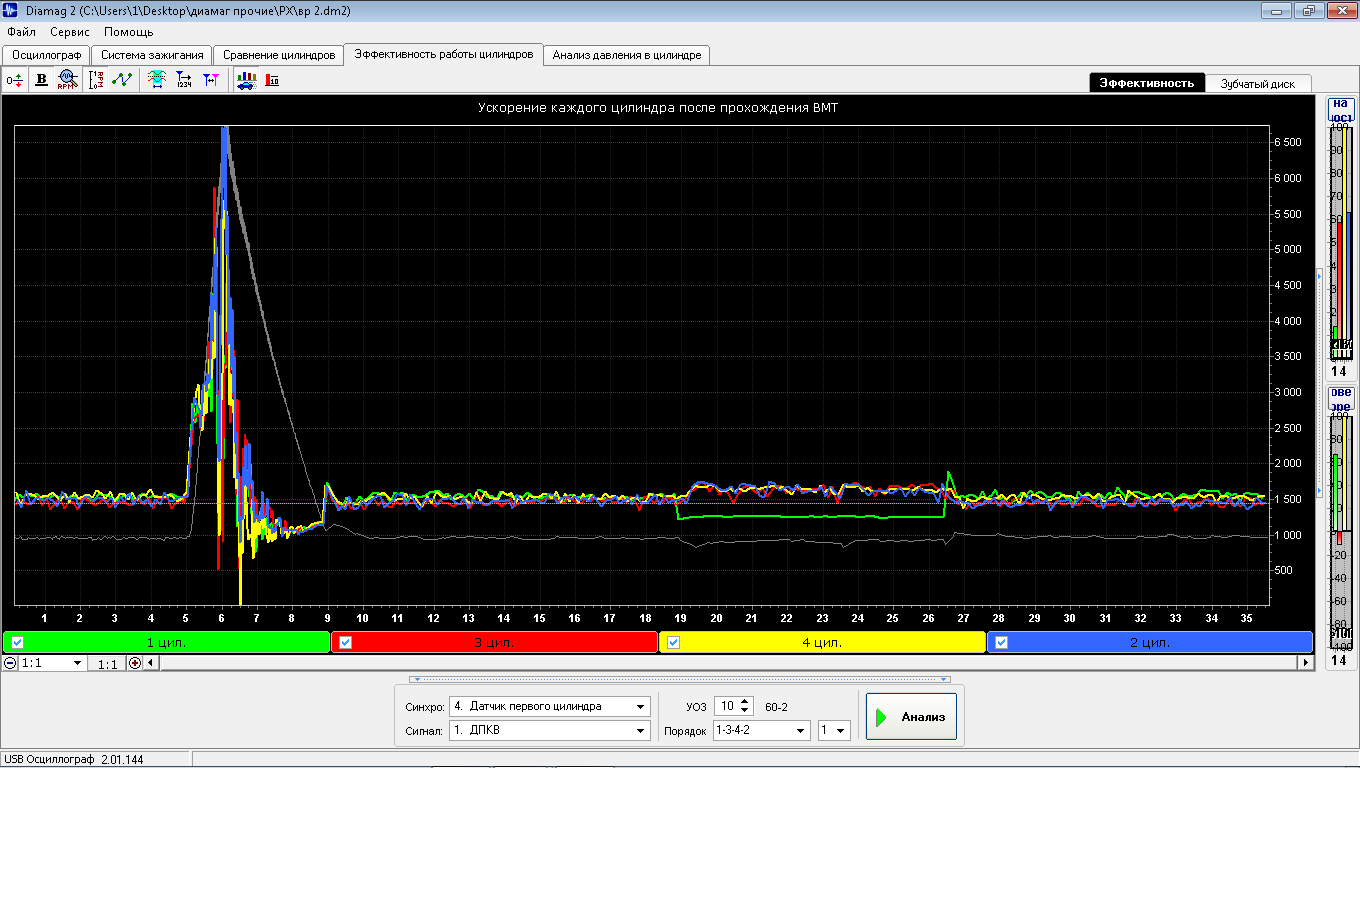Click the green 1 цил. legend bar
The width and height of the screenshot is (1360, 900).
coord(167,643)
